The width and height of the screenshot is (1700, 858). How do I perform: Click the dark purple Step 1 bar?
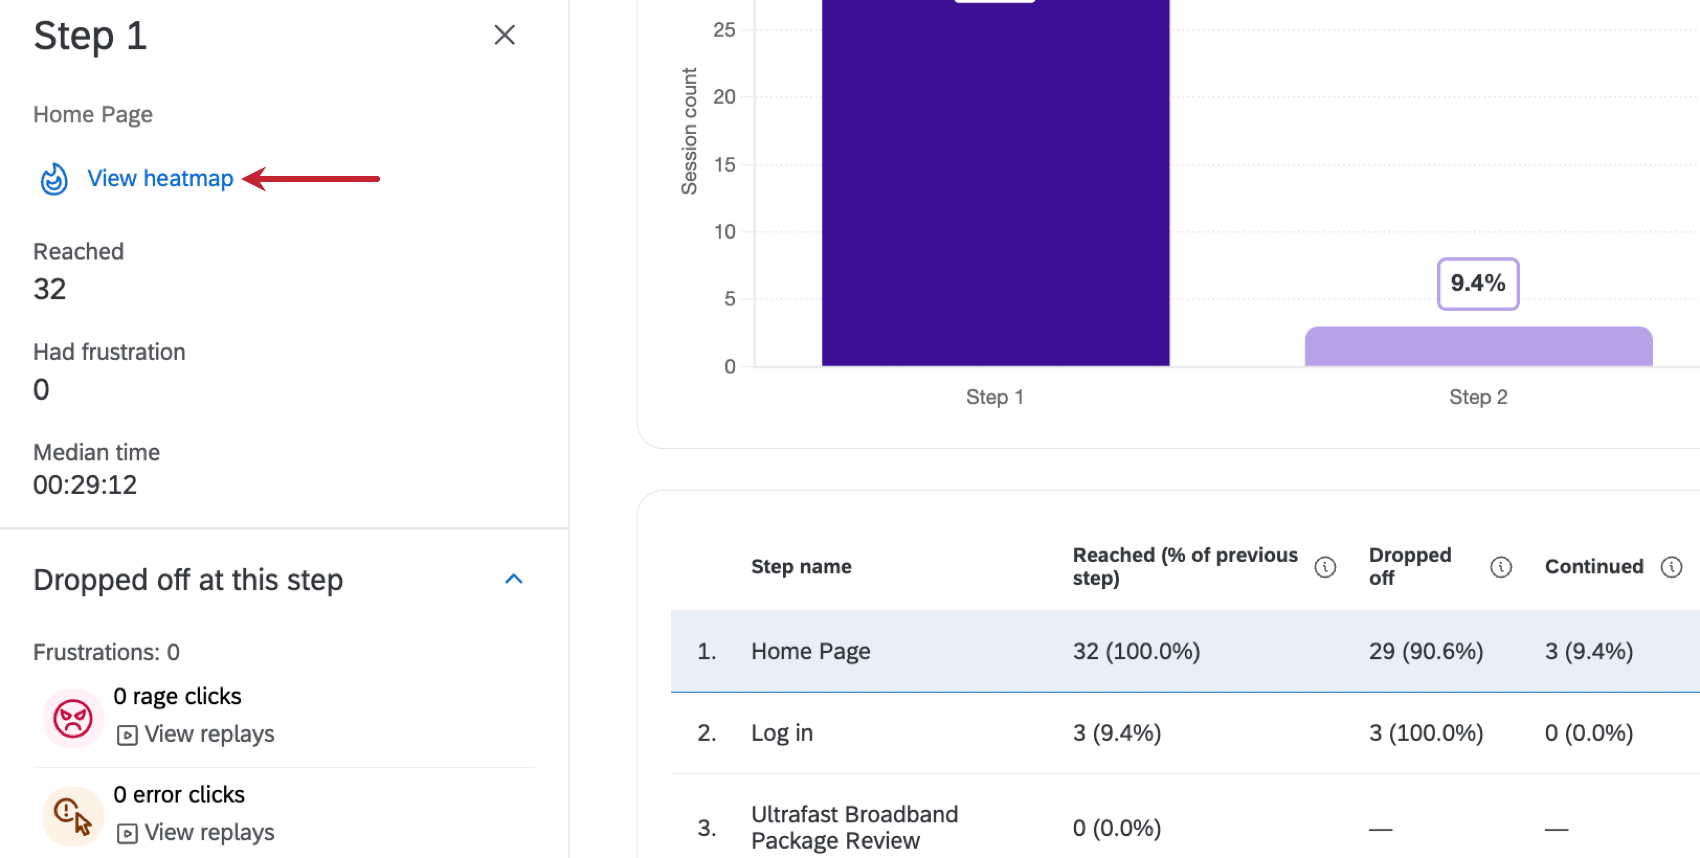click(x=995, y=200)
